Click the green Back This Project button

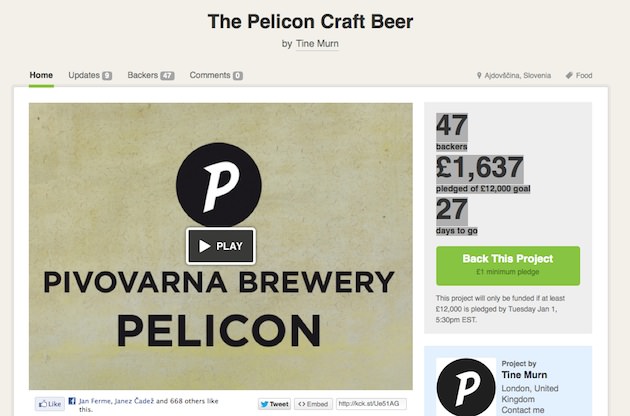507,264
